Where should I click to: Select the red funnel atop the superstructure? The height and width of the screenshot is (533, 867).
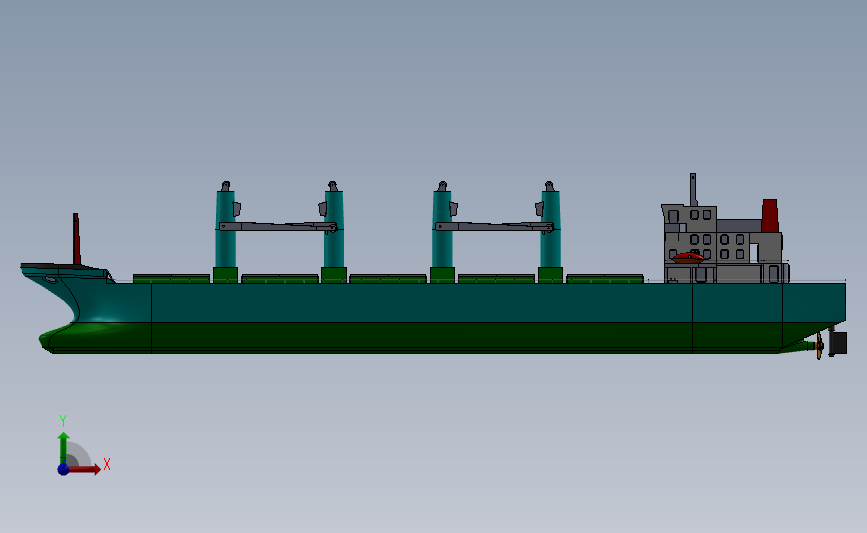[770, 216]
